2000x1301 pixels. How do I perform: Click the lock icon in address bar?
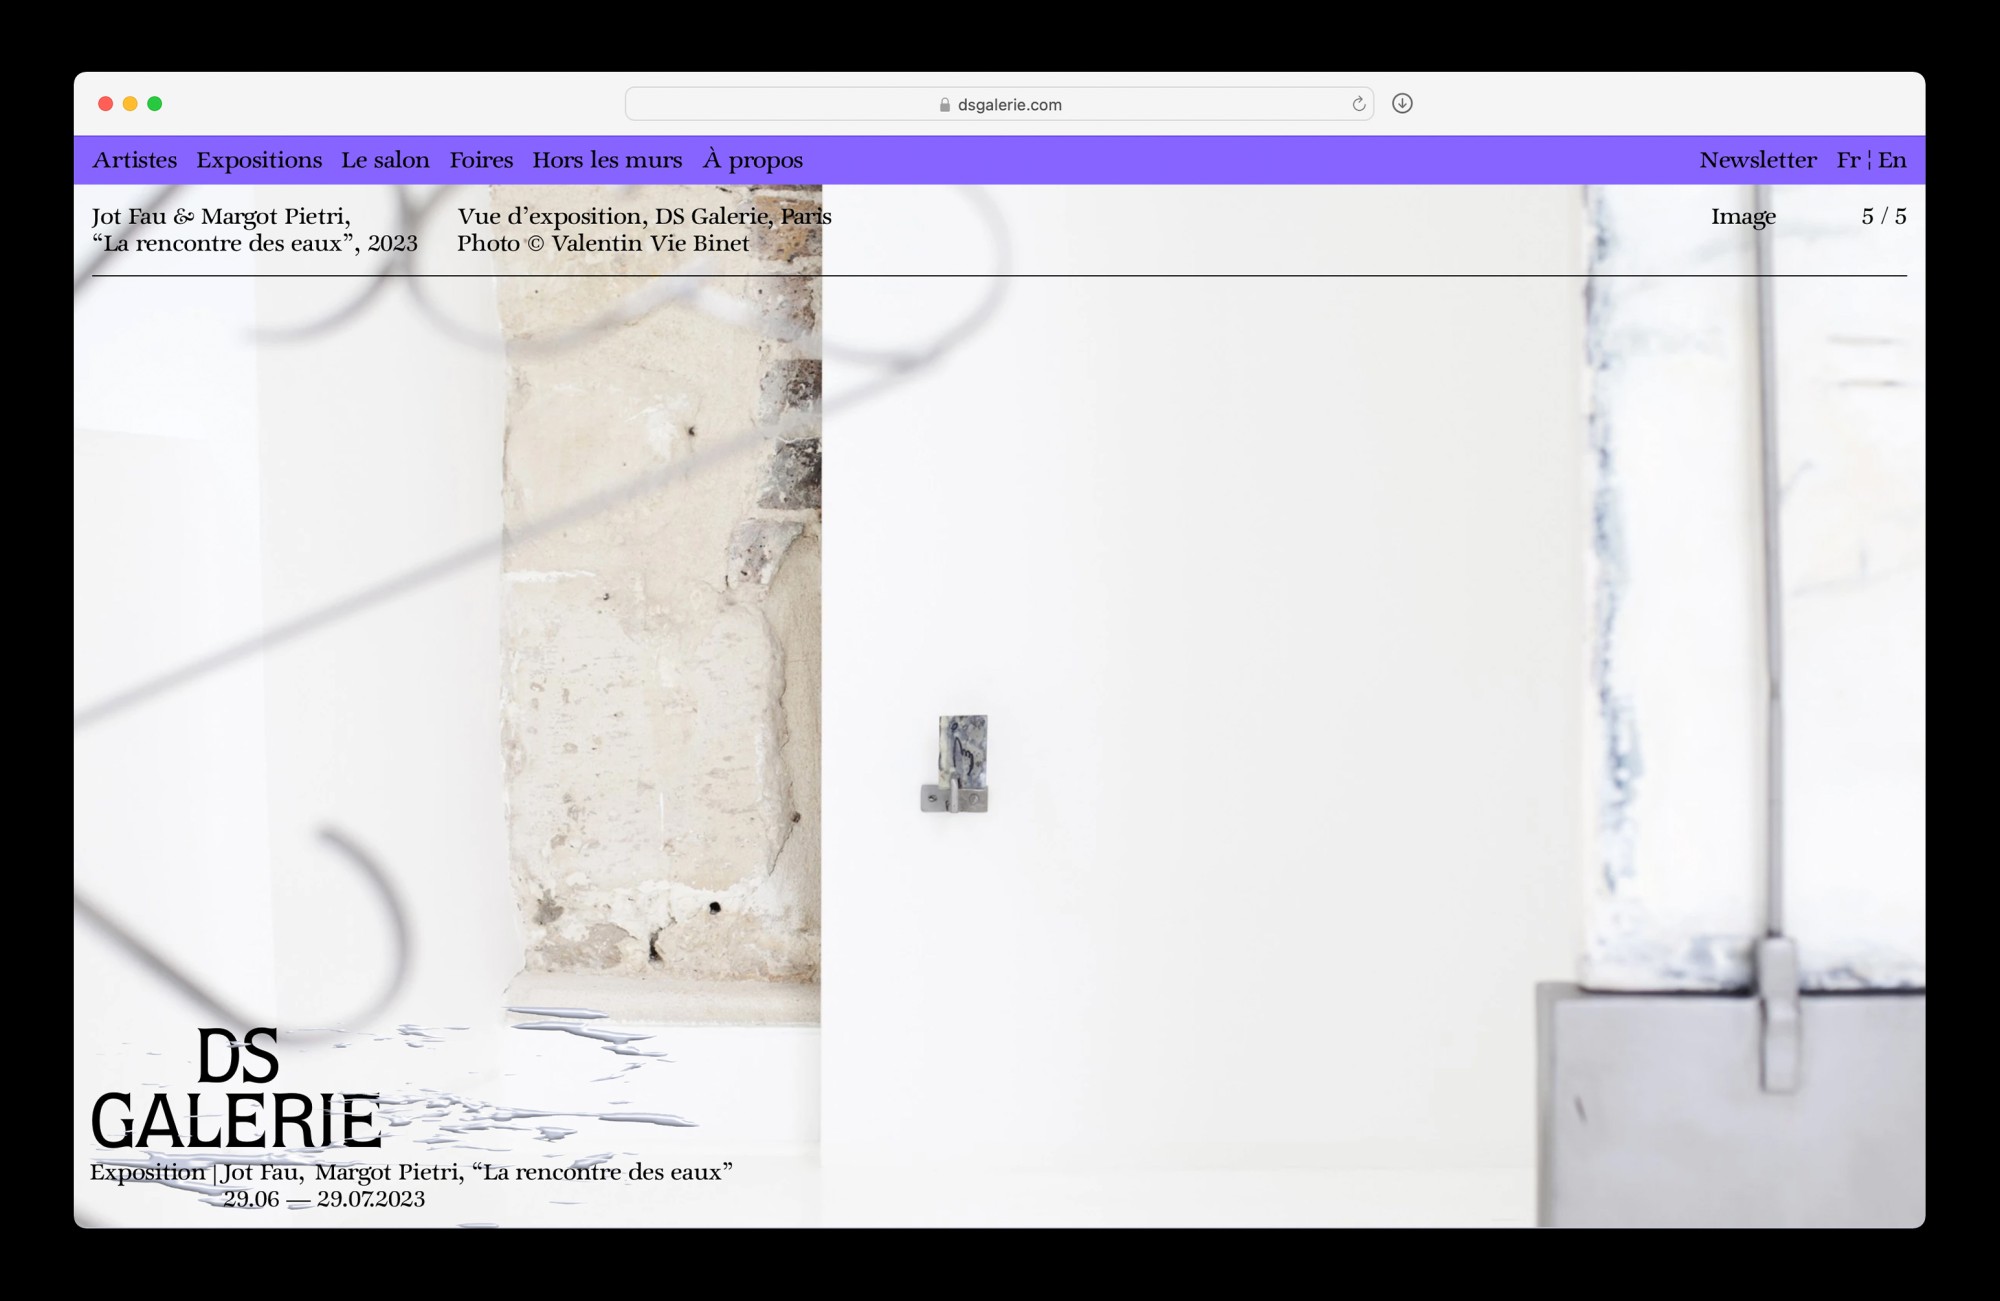(944, 105)
